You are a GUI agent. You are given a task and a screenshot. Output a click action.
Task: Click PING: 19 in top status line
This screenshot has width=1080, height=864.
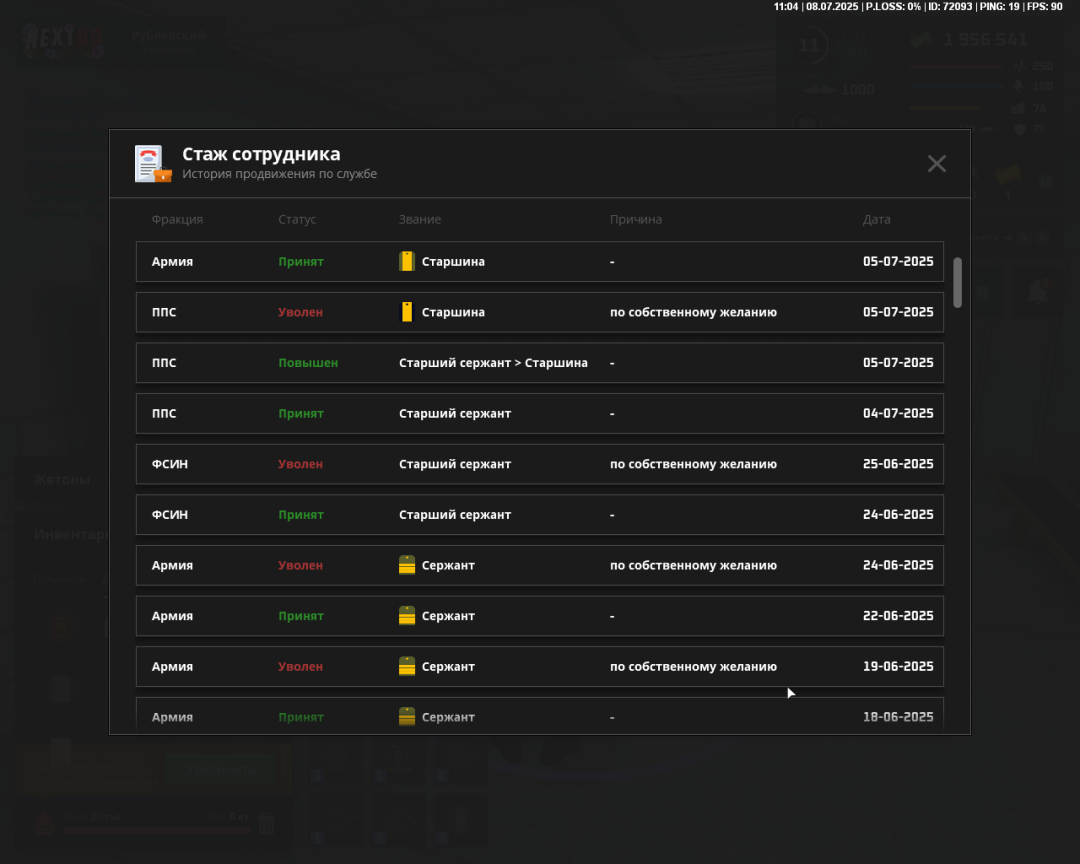(x=999, y=6)
